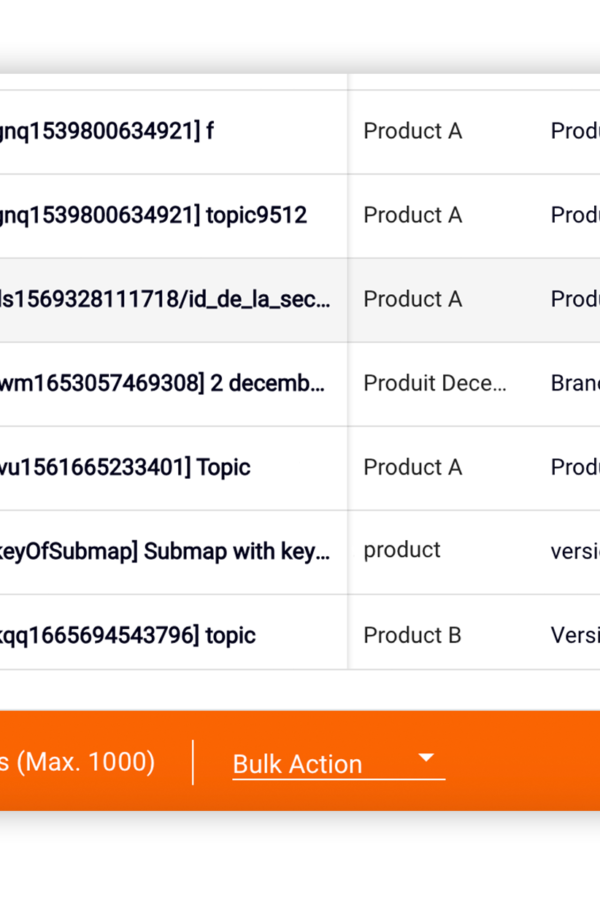Open the Bulk Action dropdown
The image size is (600, 900).
pos(339,764)
